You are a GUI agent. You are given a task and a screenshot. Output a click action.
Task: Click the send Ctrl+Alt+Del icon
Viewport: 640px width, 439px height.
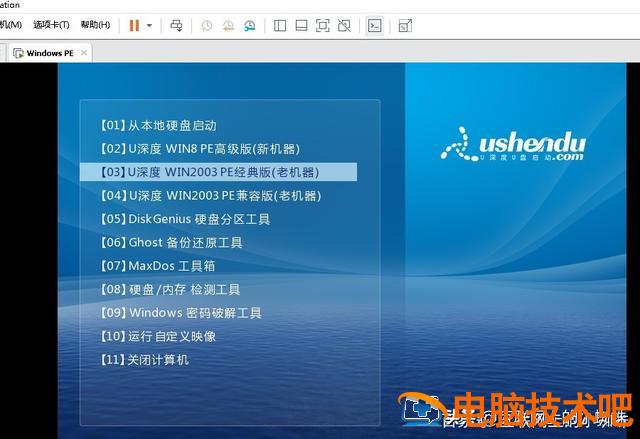177,25
